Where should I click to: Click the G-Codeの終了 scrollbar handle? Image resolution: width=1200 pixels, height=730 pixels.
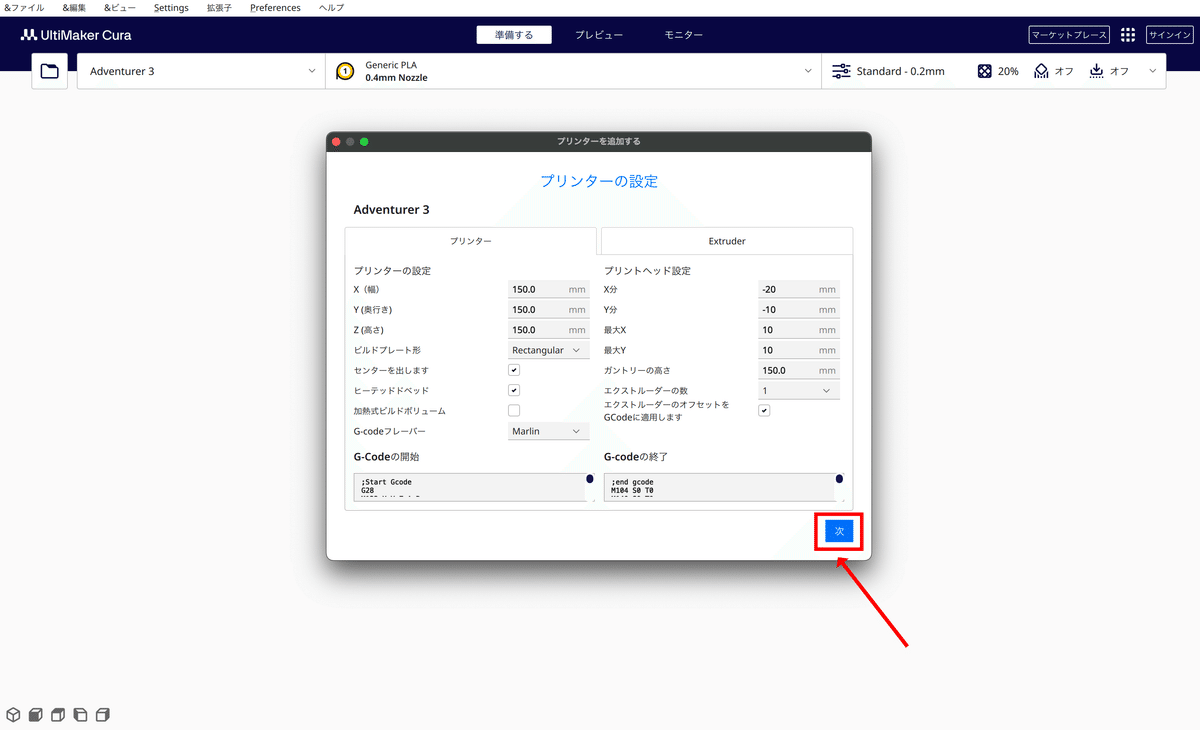[839, 480]
